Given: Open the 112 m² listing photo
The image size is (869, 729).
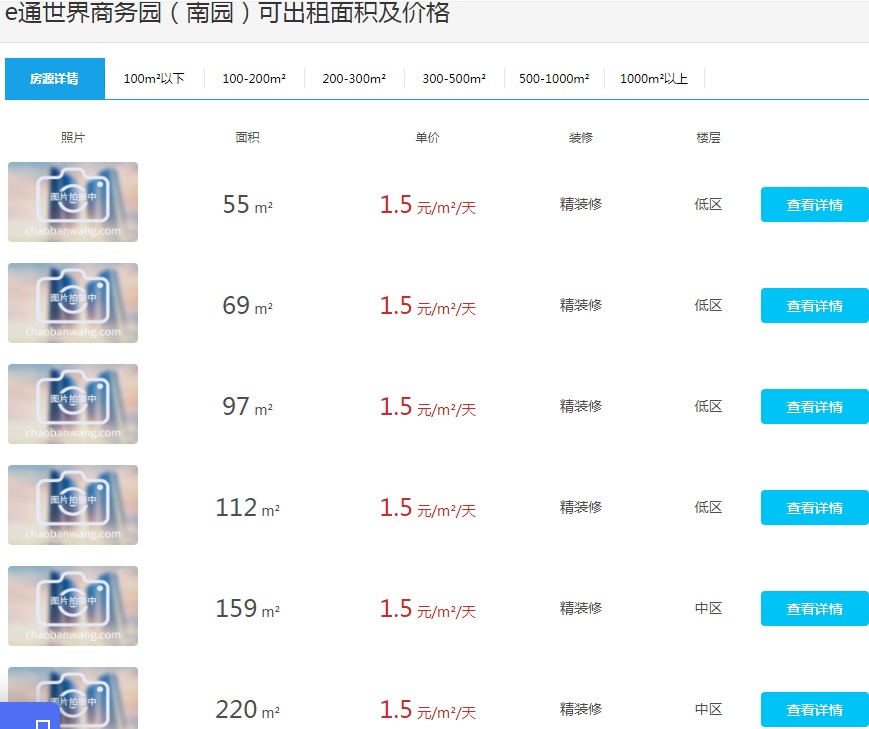Looking at the screenshot, I should 73,504.
